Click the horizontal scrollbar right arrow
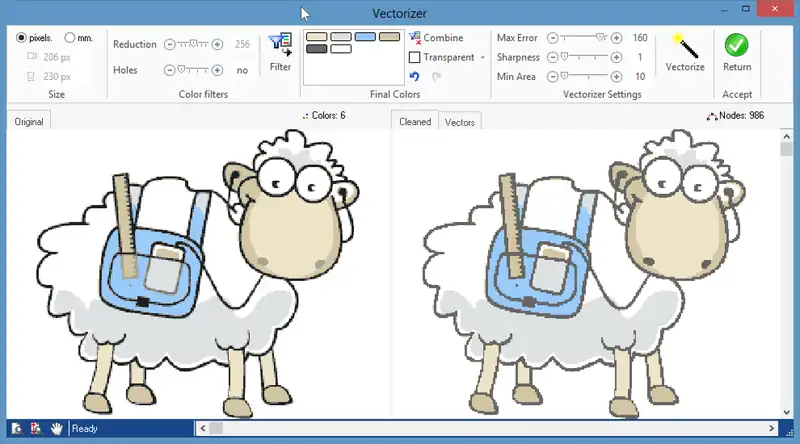 [773, 429]
